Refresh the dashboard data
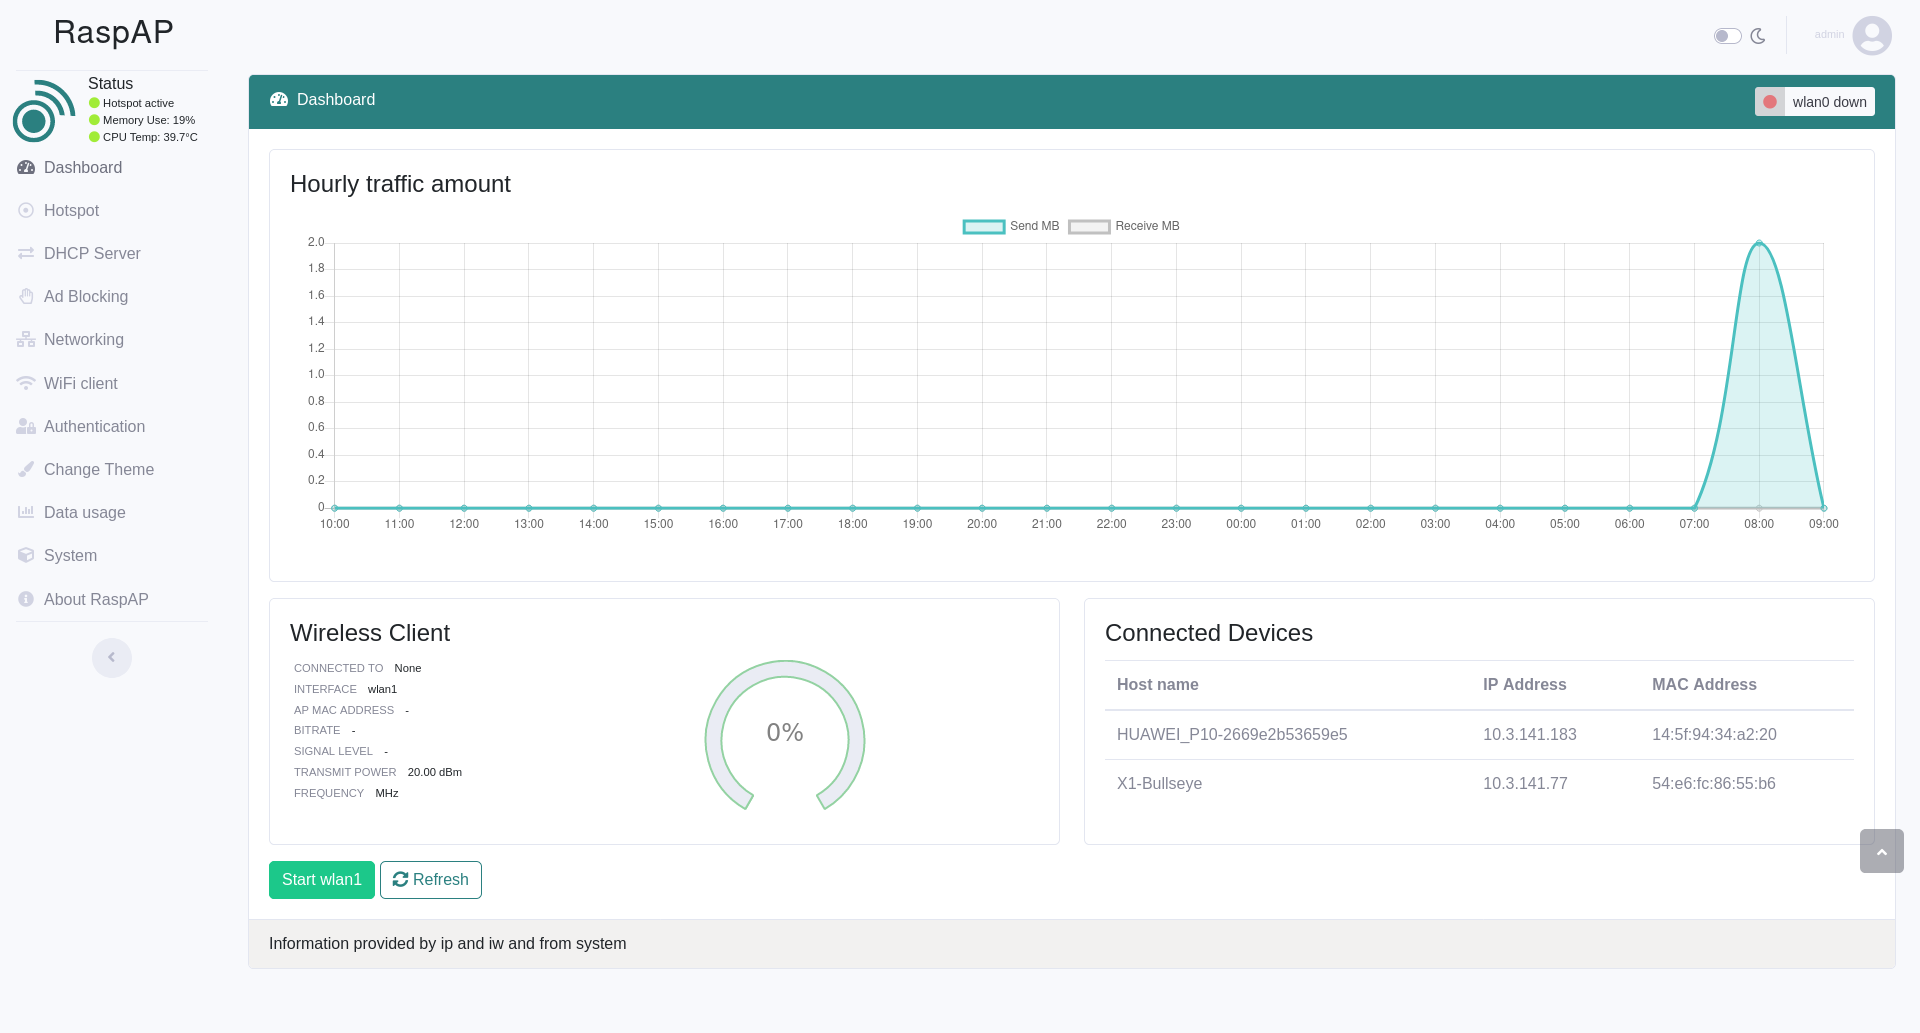The width and height of the screenshot is (1920, 1033). click(430, 879)
